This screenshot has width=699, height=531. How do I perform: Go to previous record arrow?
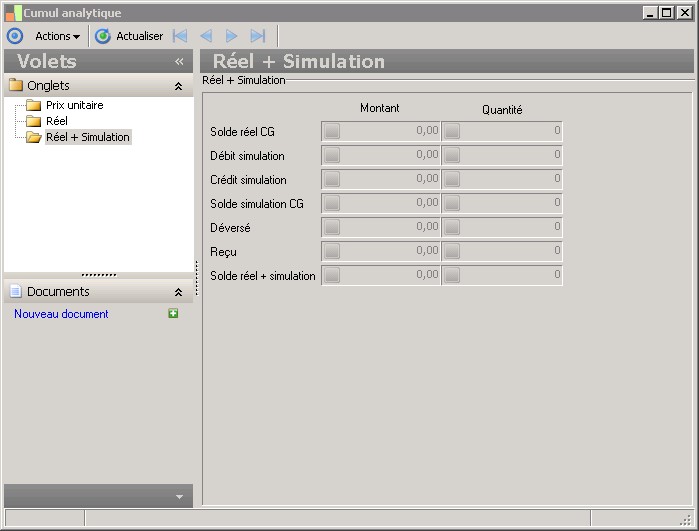(206, 36)
